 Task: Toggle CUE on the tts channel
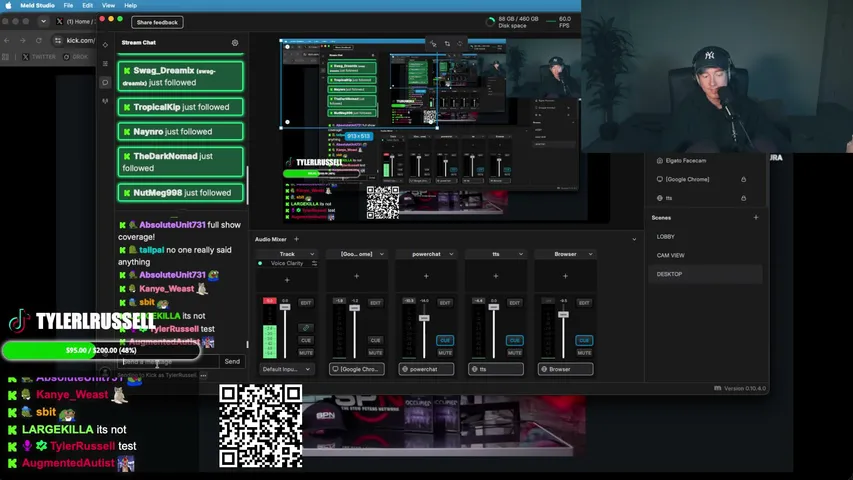[515, 340]
